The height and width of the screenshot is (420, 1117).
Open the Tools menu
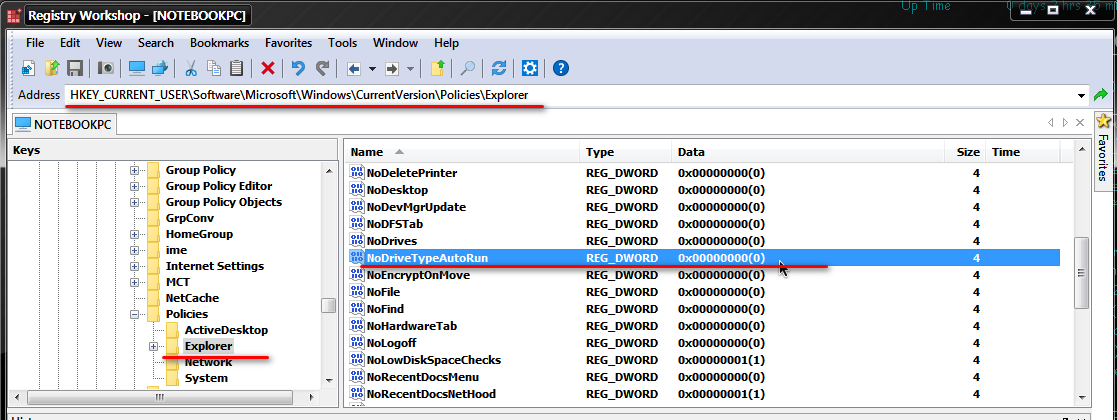343,43
